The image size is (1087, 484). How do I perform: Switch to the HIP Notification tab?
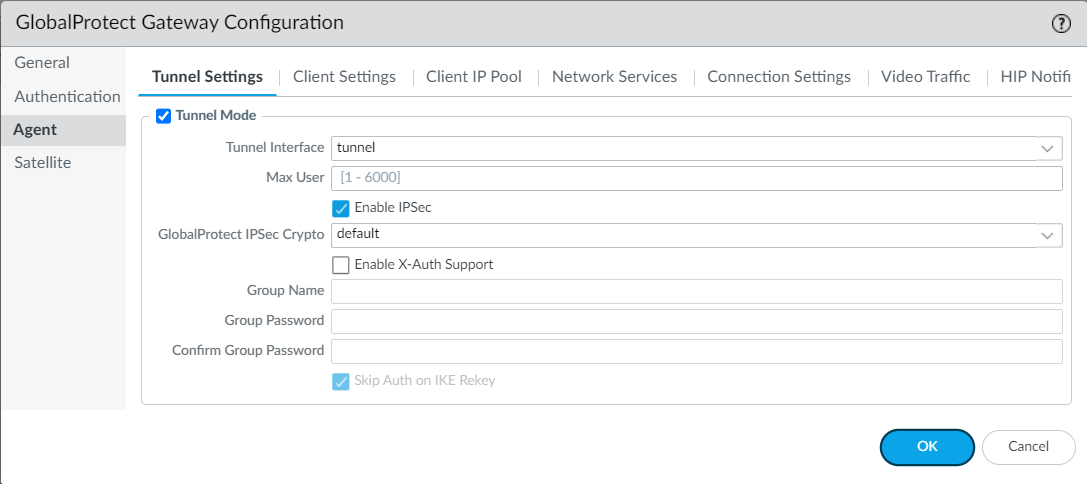click(x=1035, y=77)
